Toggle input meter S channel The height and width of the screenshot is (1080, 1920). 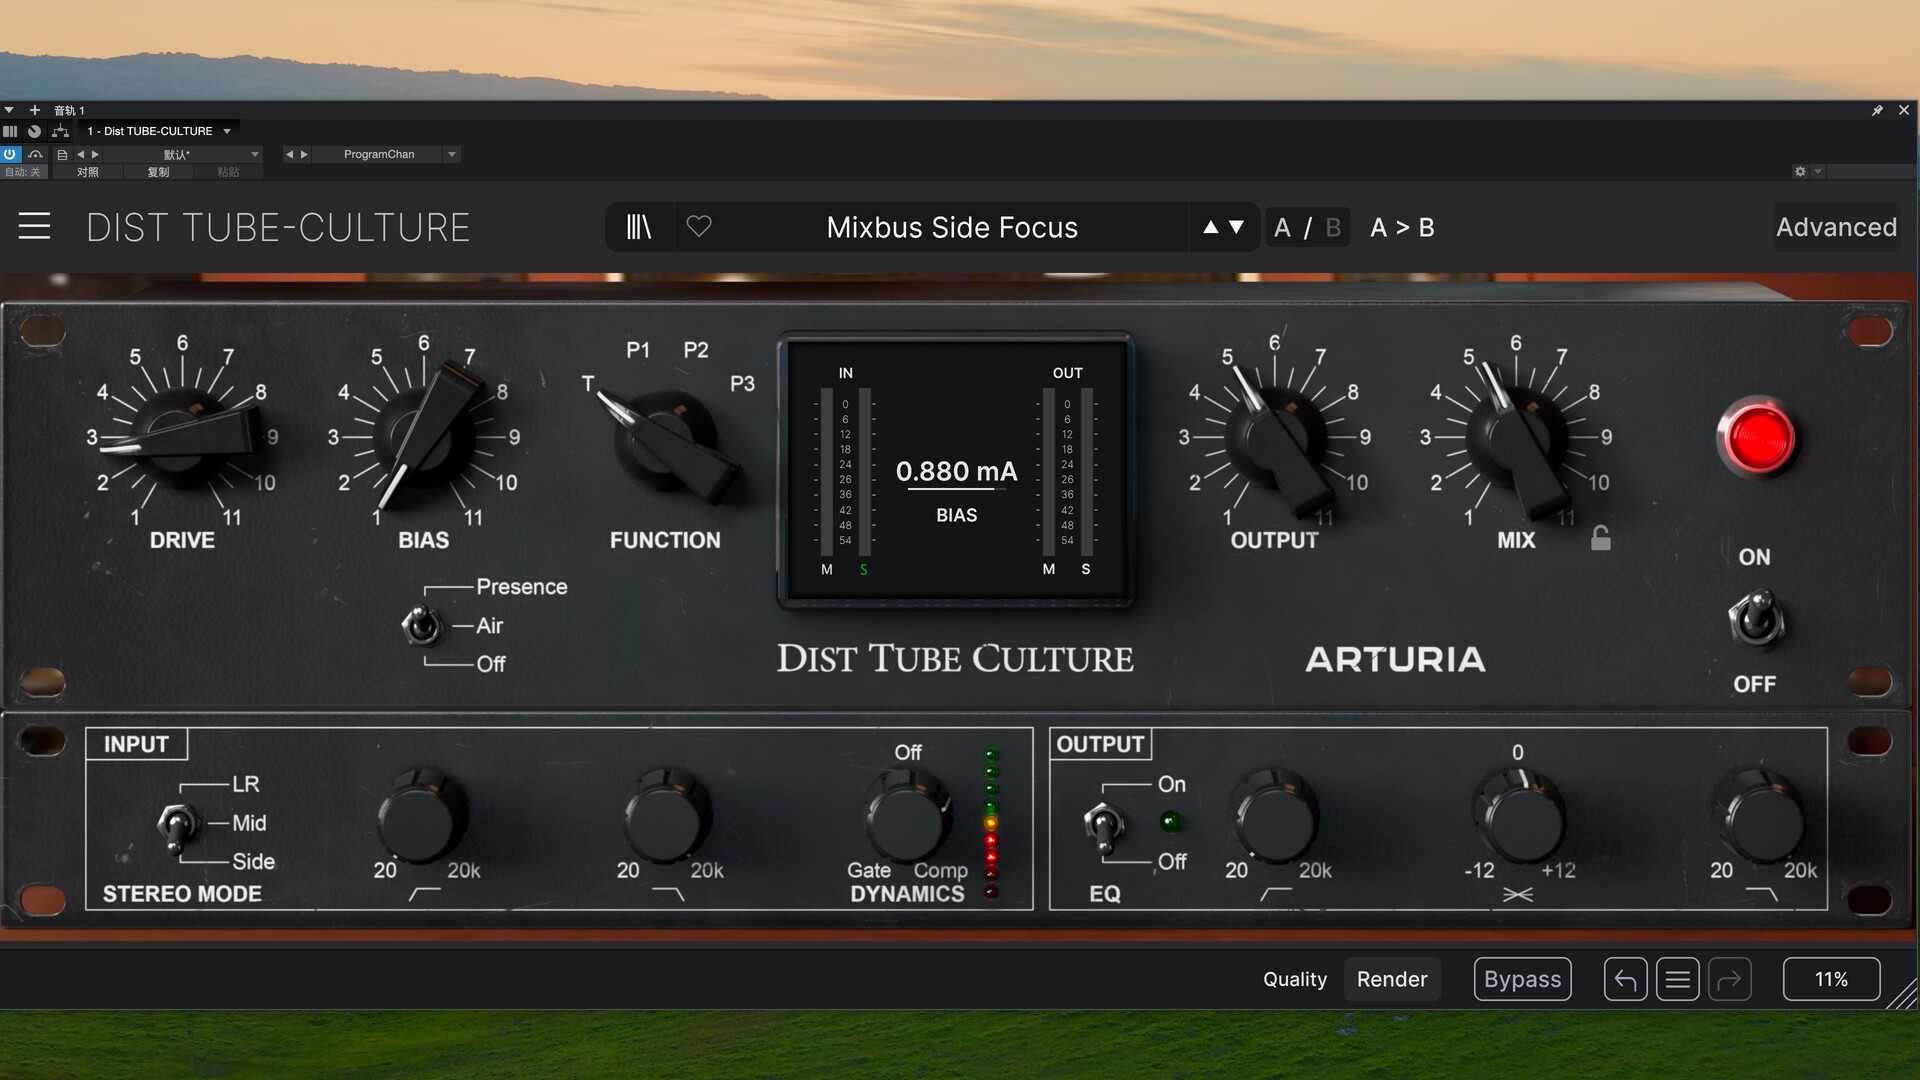[x=863, y=569]
